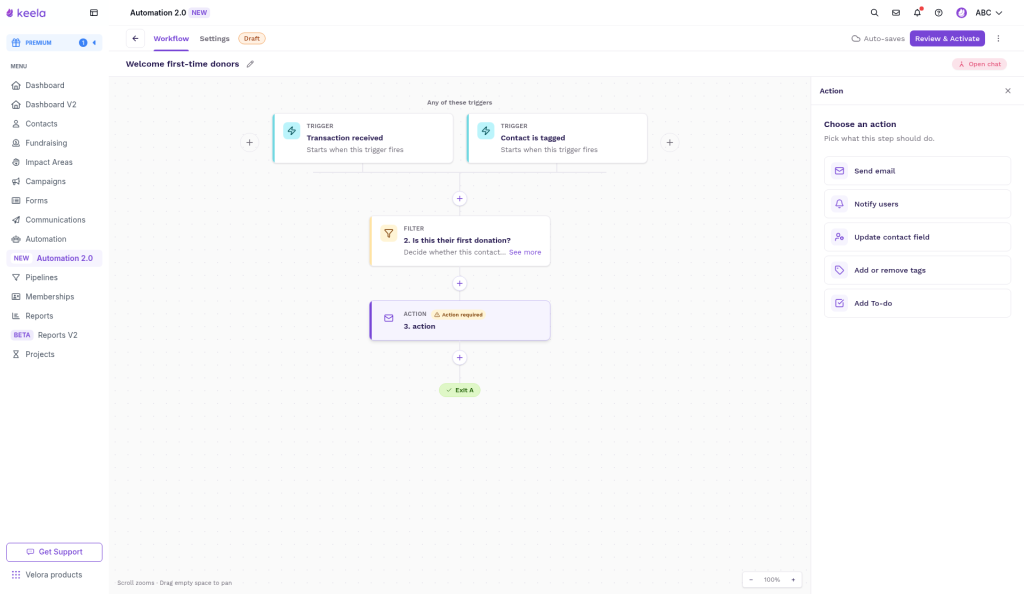Switch to the Settings tab
Viewport: 1024px width, 594px height.
click(214, 39)
